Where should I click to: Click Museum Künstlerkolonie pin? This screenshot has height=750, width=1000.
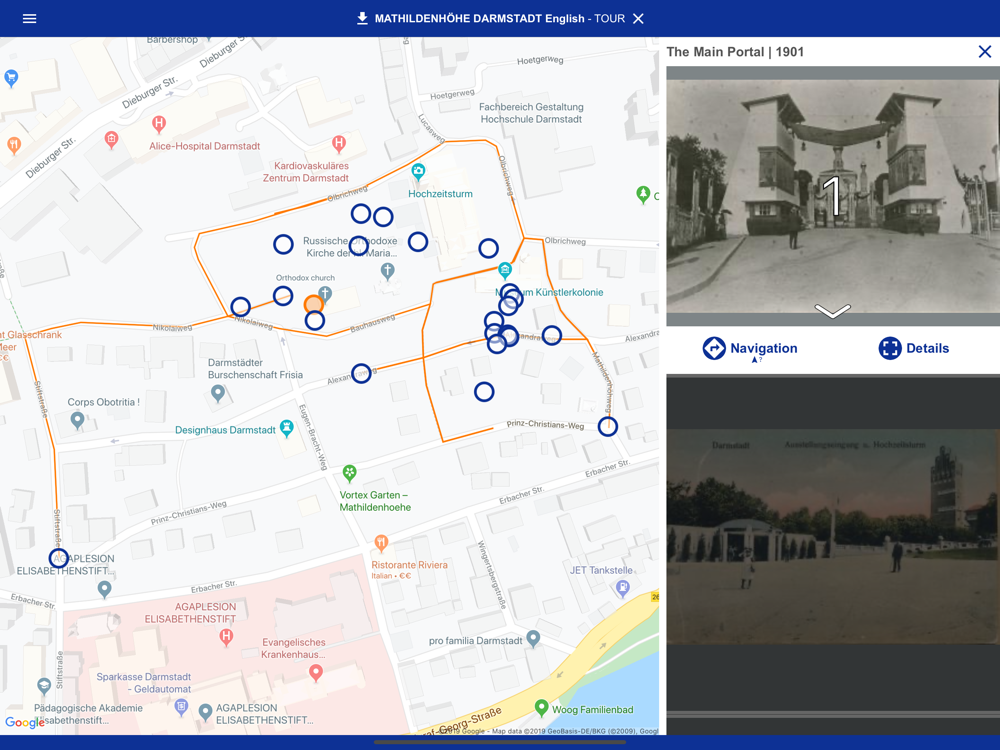(x=505, y=270)
